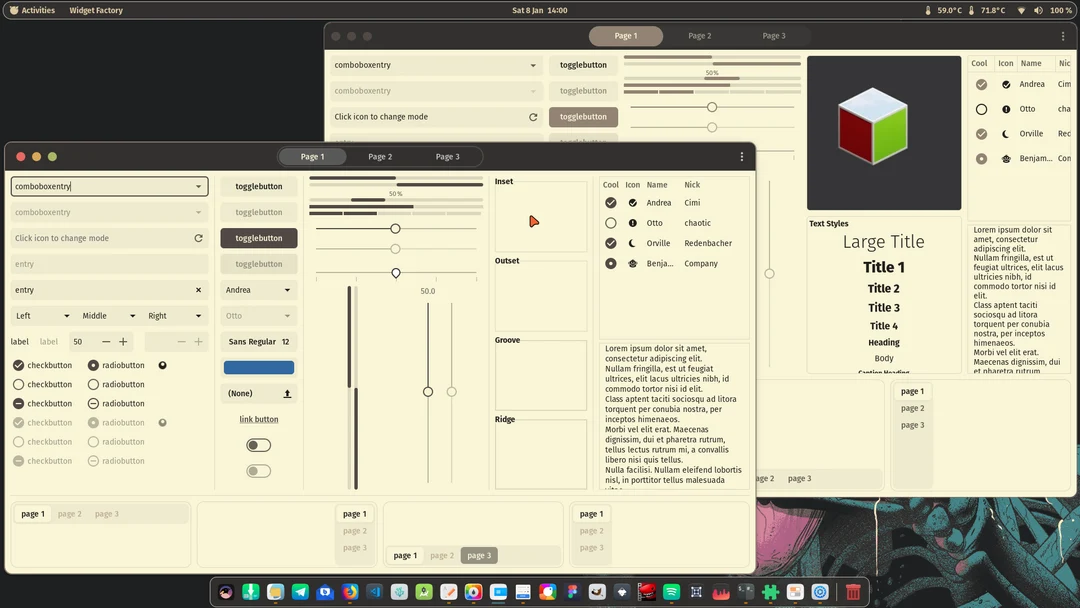Open the Trash icon in the dock
The width and height of the screenshot is (1080, 608).
853,592
